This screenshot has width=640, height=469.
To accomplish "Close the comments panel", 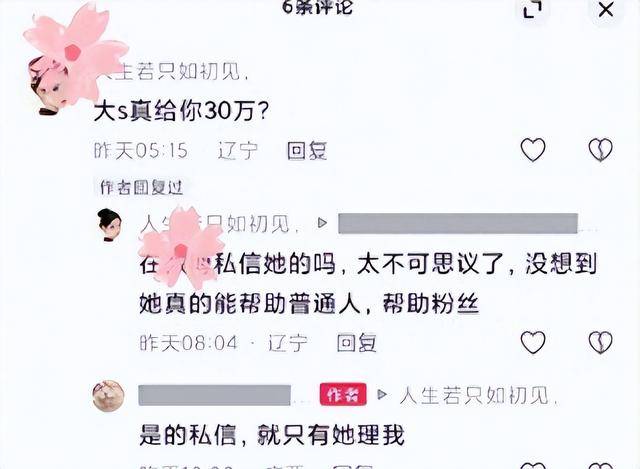I will (606, 9).
